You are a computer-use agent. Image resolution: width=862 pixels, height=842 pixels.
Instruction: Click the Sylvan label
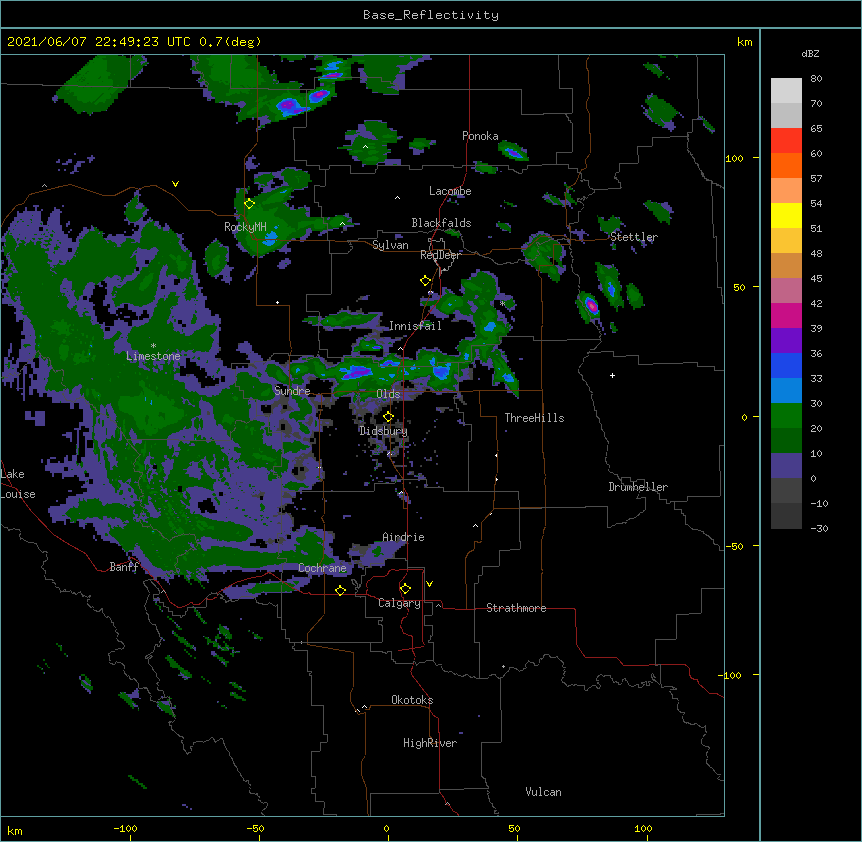pyautogui.click(x=390, y=245)
